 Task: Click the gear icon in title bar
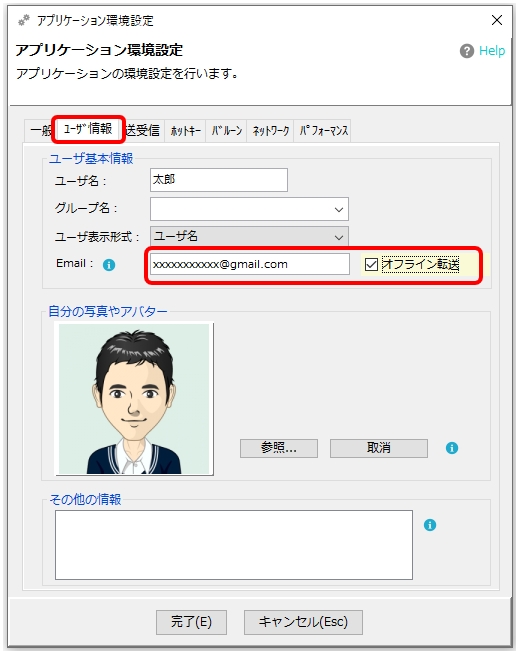coord(24,20)
